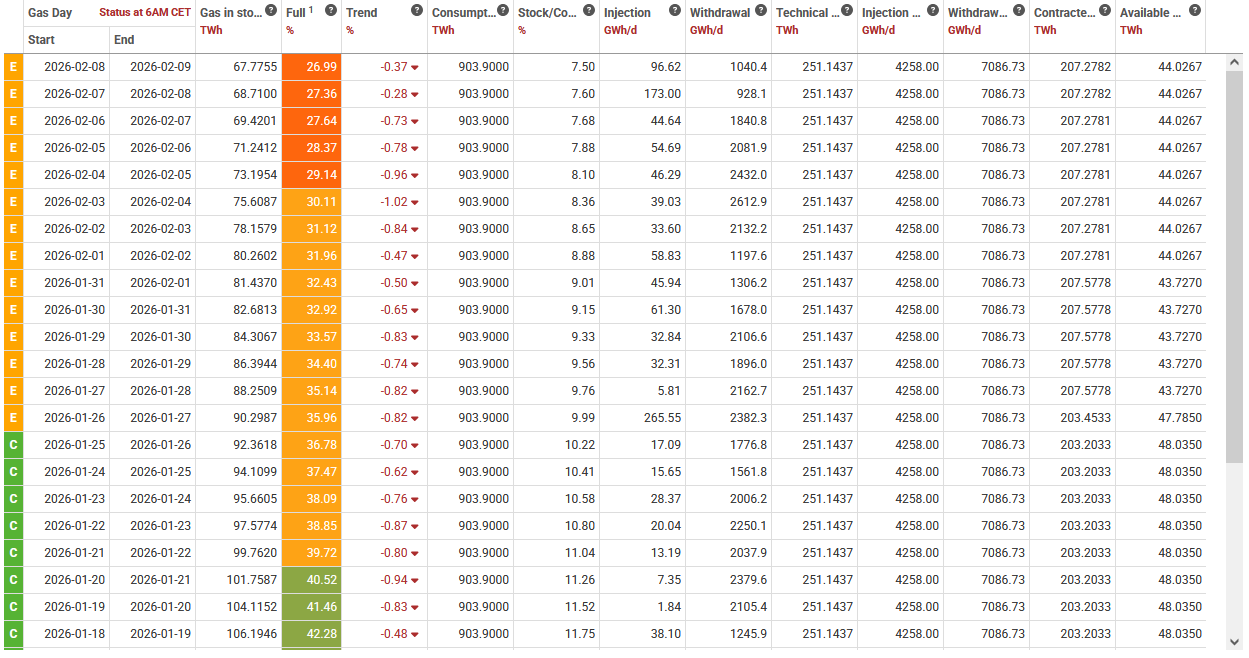Open help icon for Consumption column

coord(501,11)
